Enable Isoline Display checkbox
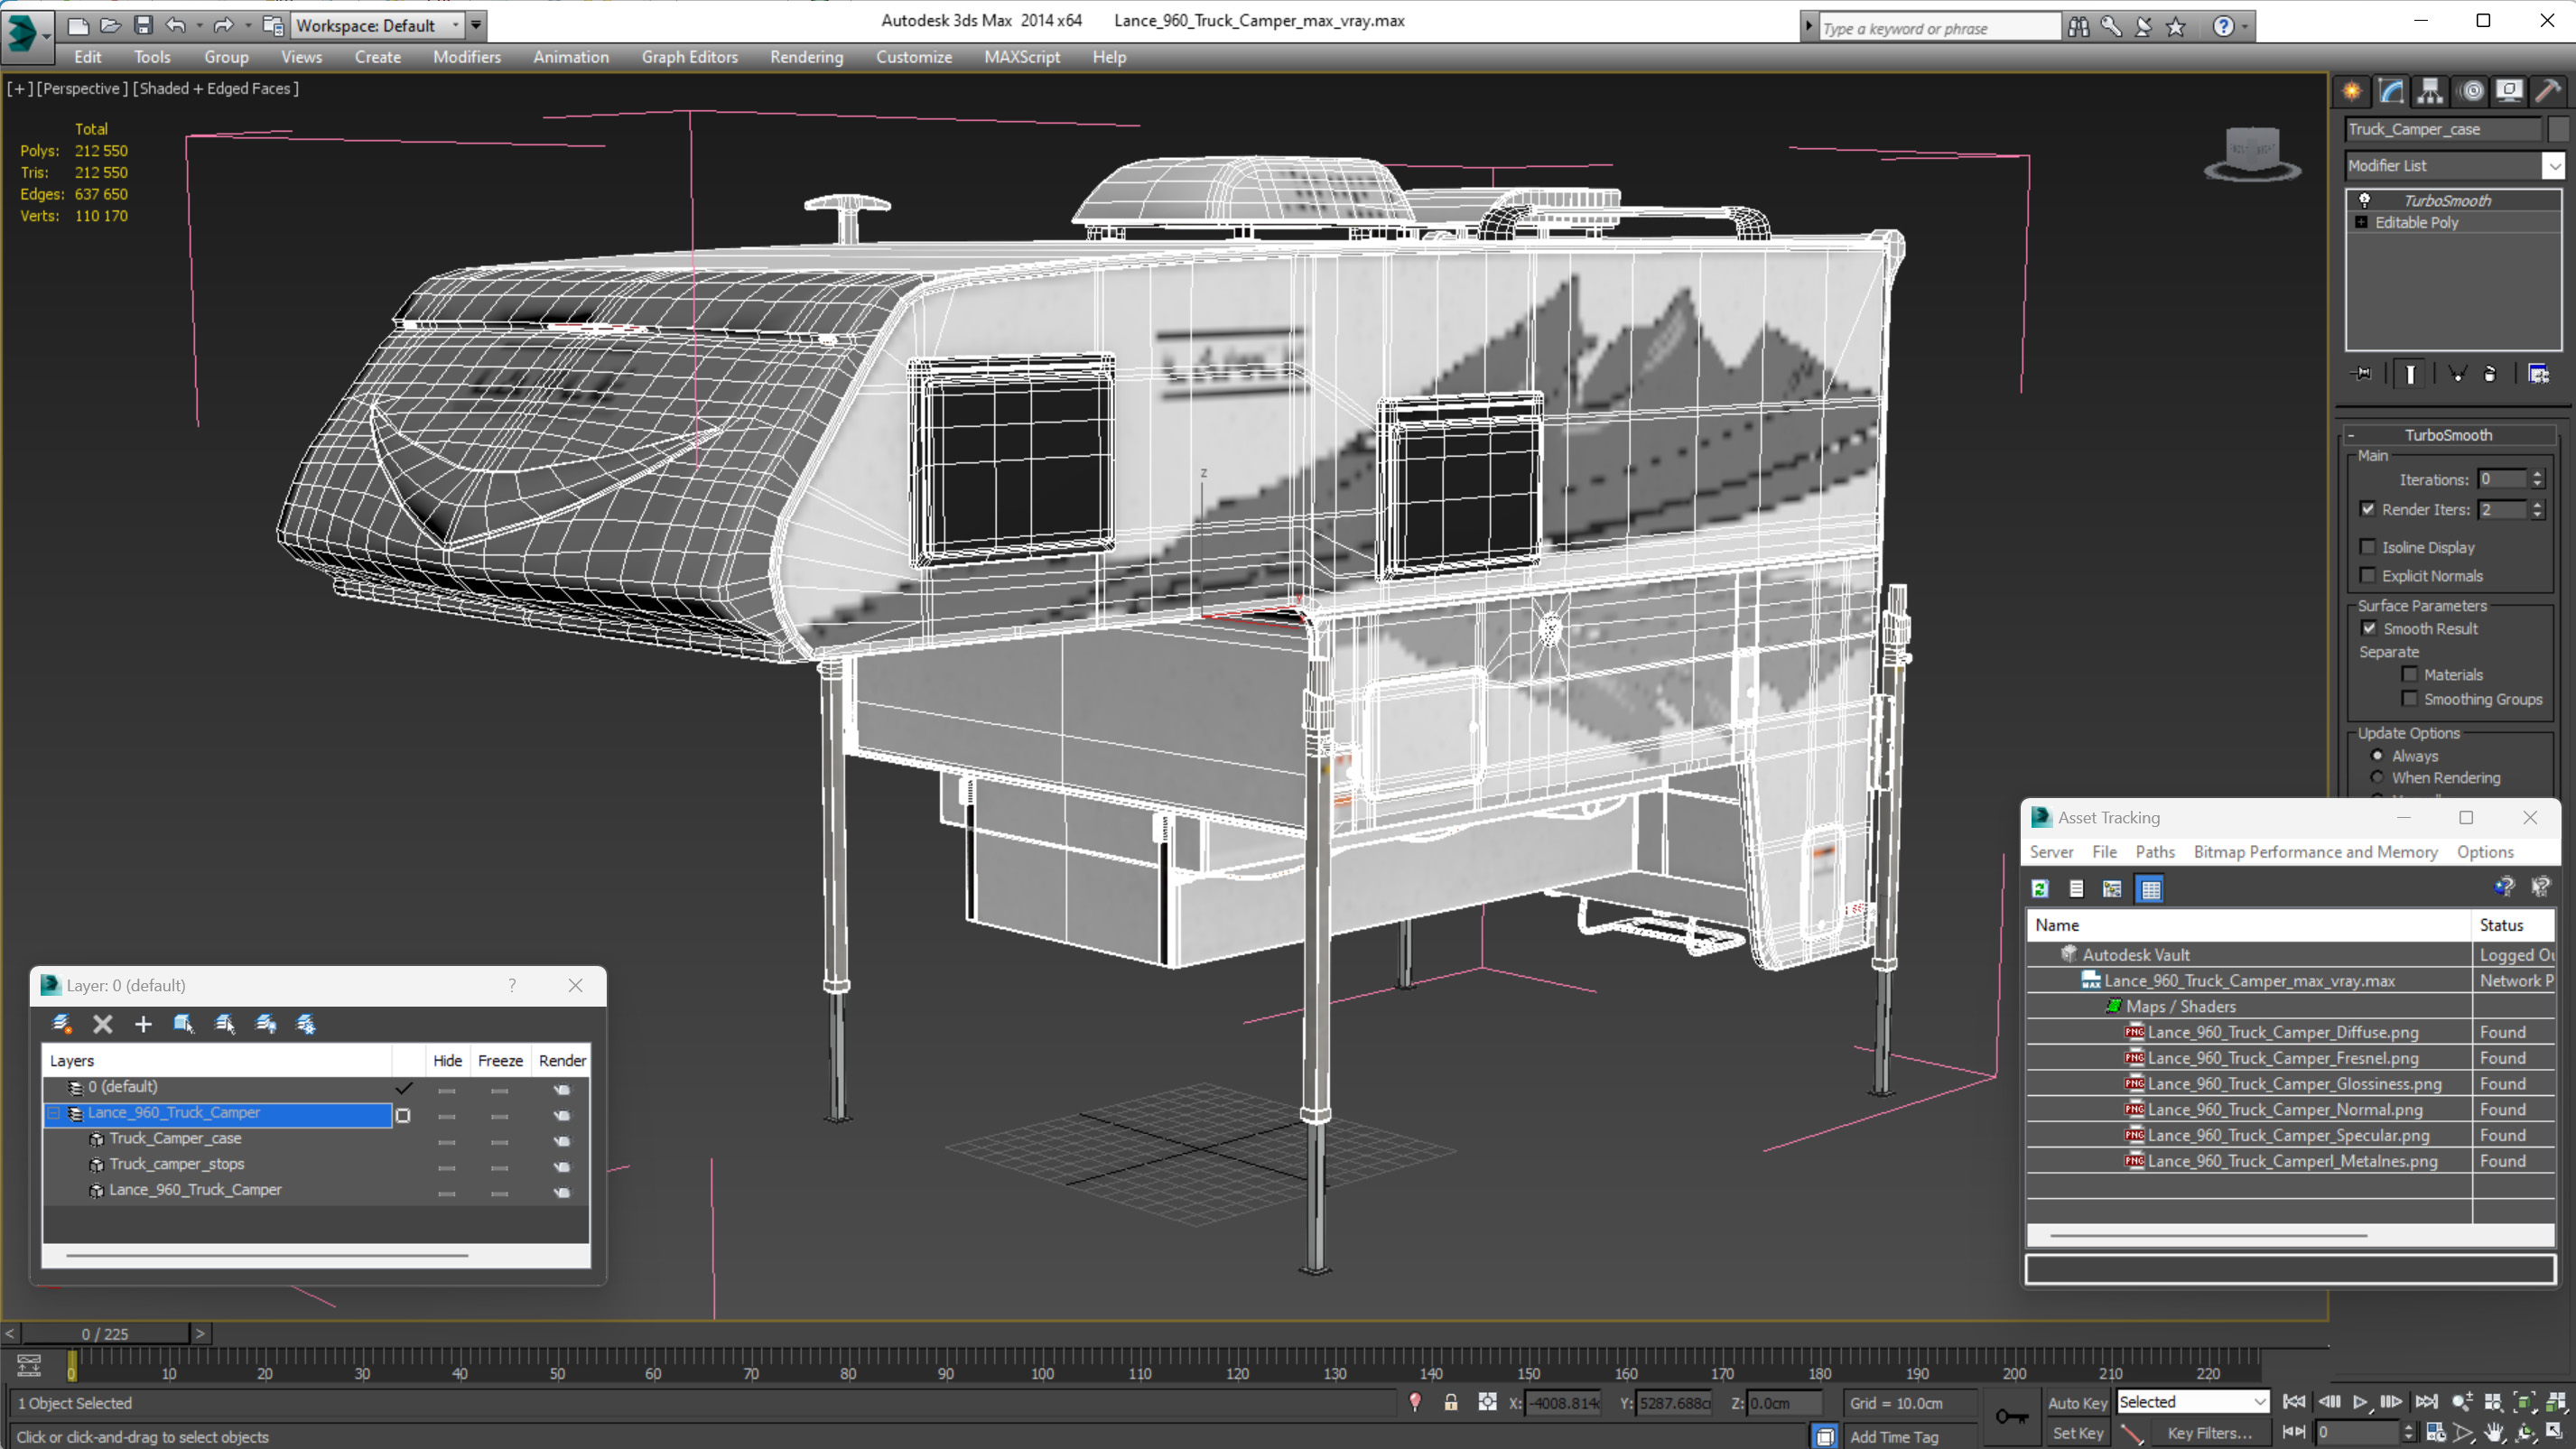2576x1449 pixels. coord(2368,547)
